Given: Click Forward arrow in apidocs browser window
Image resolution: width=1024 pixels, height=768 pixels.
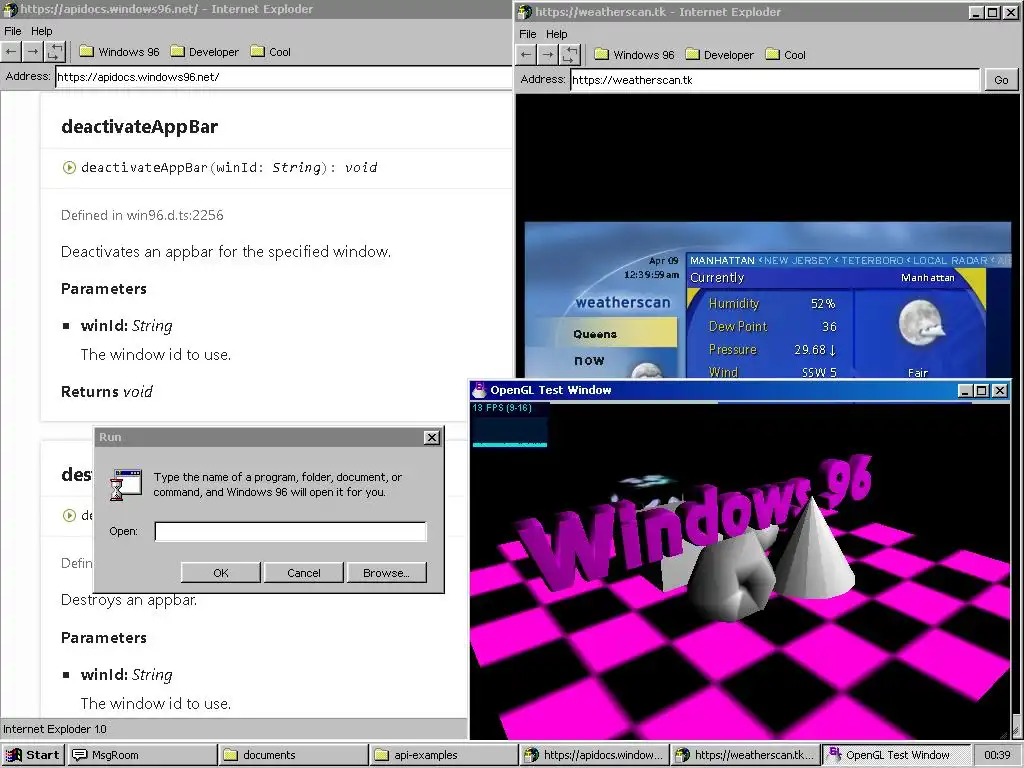Looking at the screenshot, I should (33, 52).
